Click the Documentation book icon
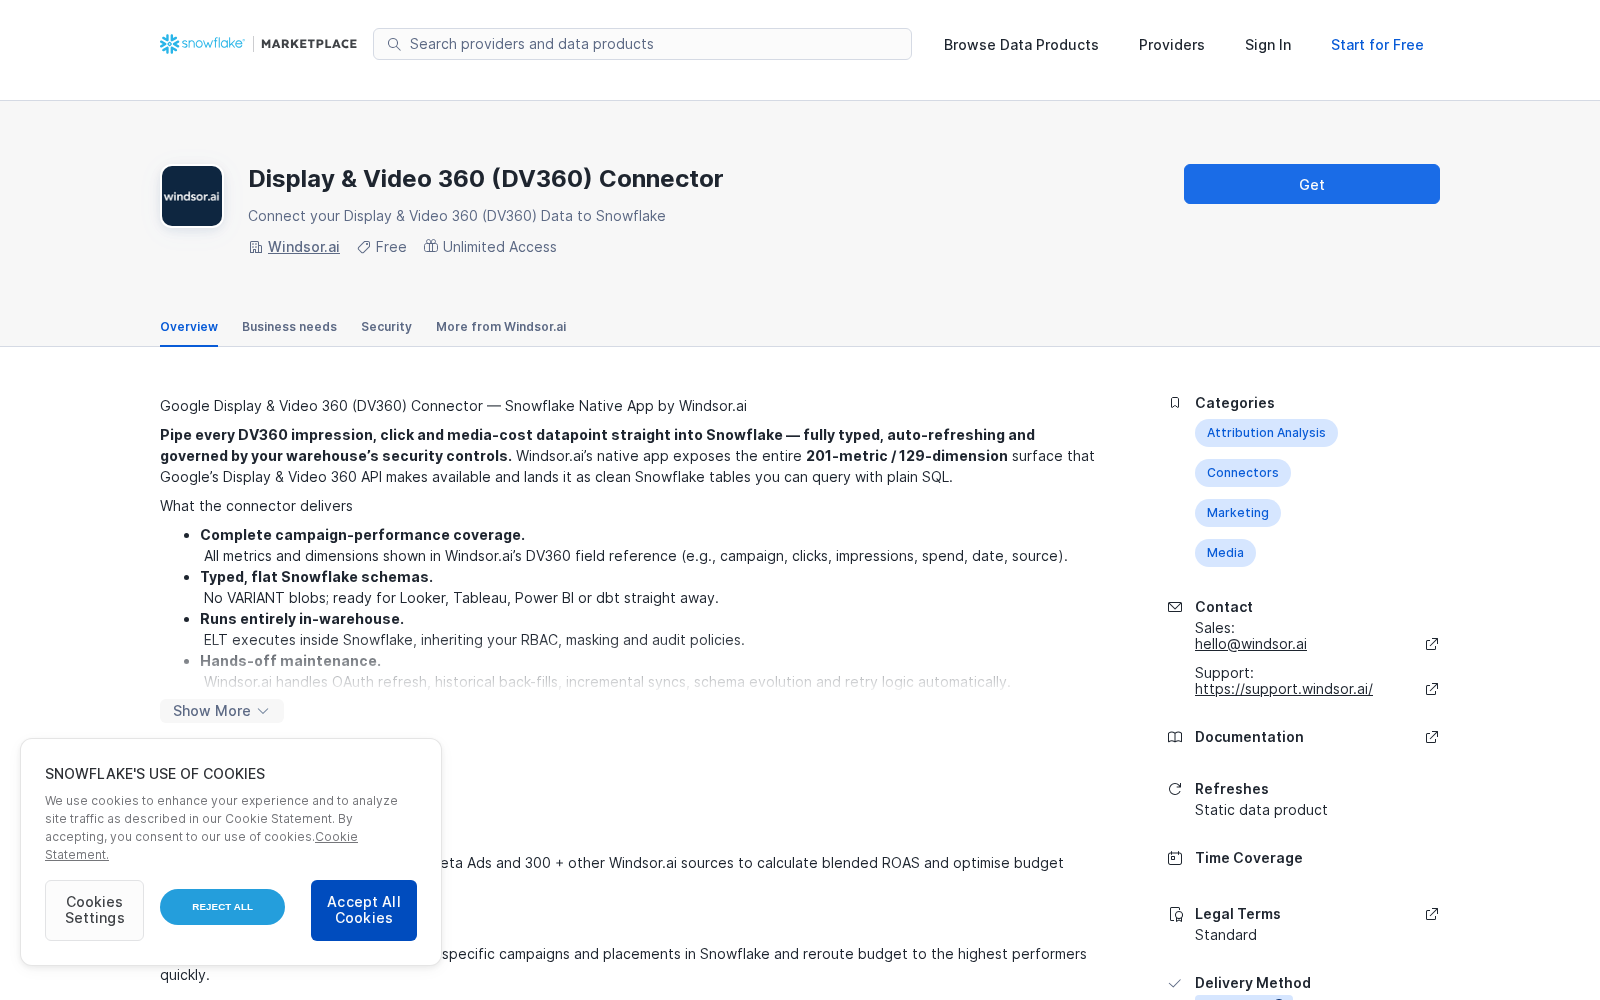The width and height of the screenshot is (1600, 1000). [1175, 737]
